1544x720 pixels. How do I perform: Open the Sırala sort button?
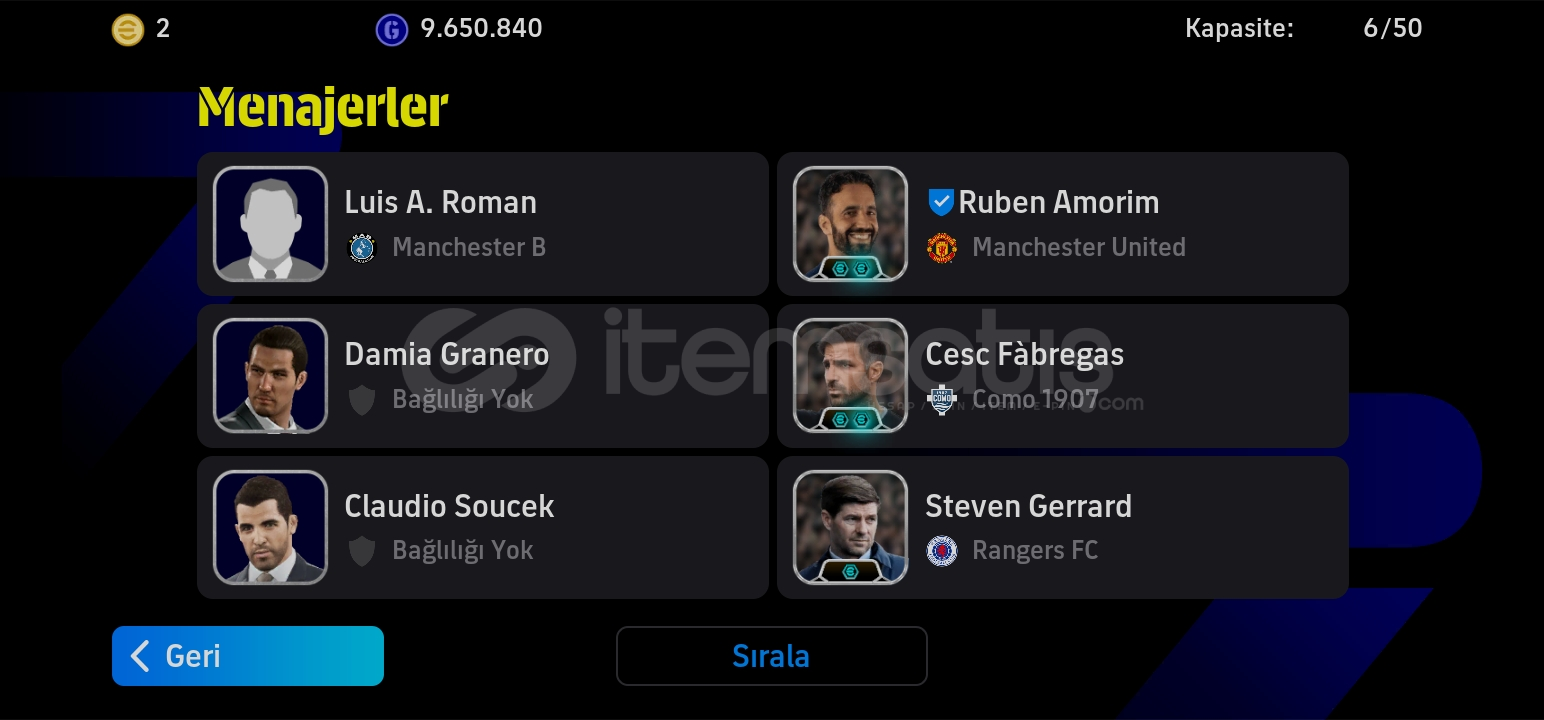coord(771,656)
